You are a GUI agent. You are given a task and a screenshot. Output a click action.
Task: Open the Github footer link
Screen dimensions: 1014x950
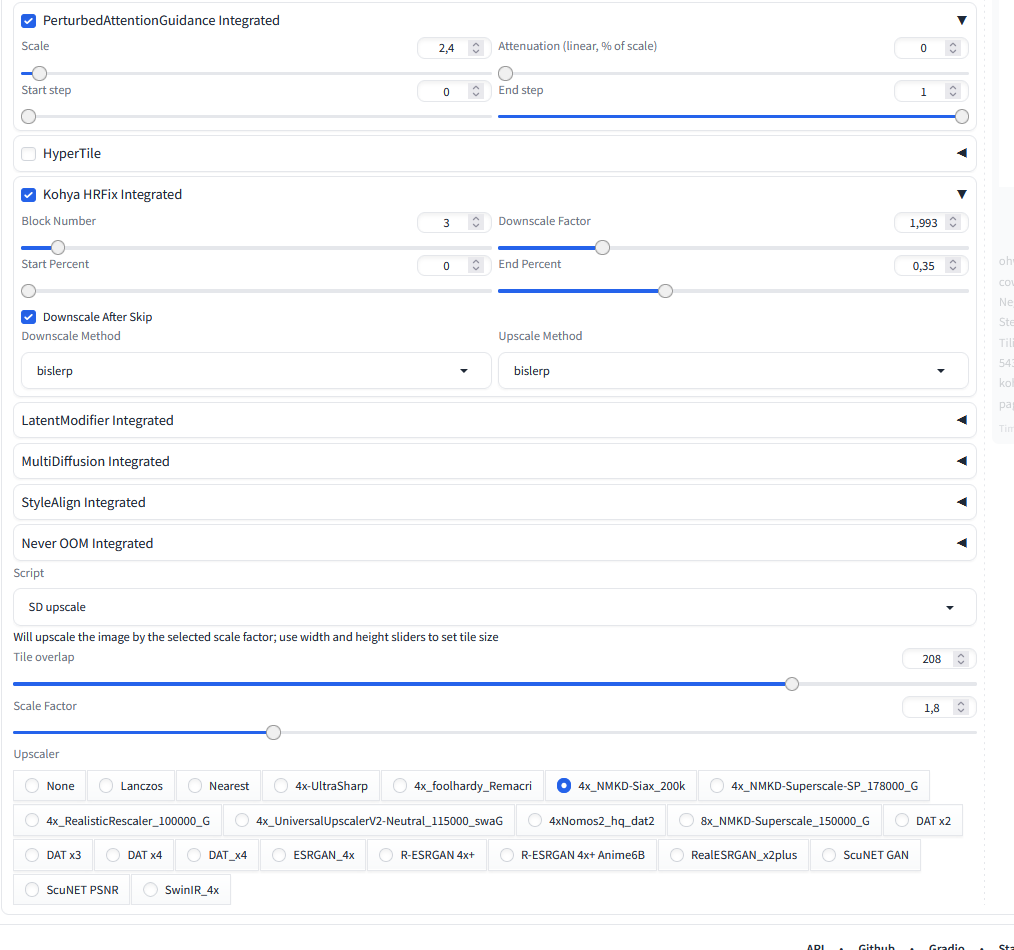coord(876,947)
